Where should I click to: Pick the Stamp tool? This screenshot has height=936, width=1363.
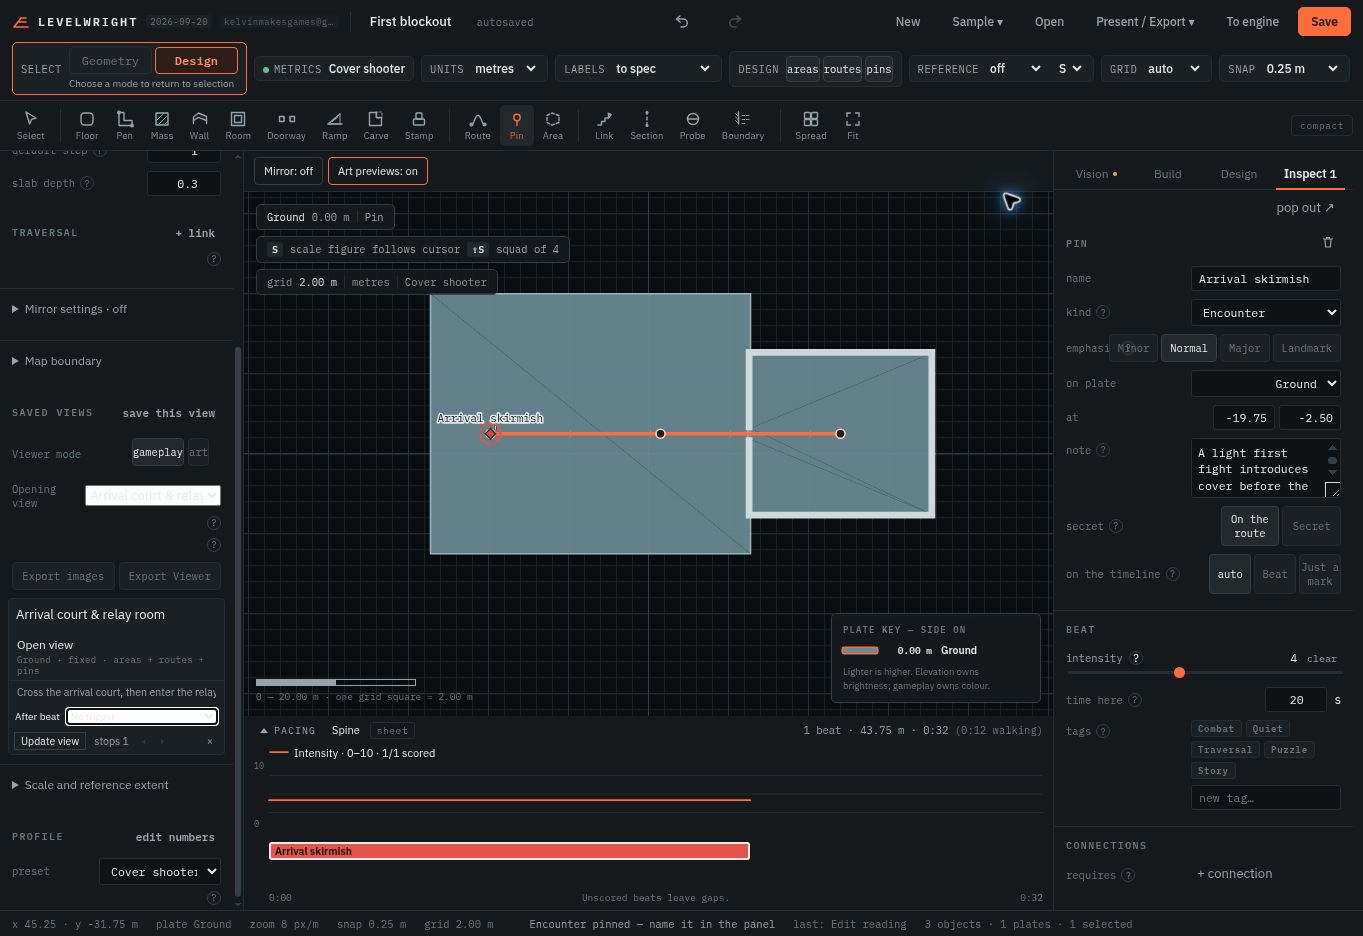(419, 125)
